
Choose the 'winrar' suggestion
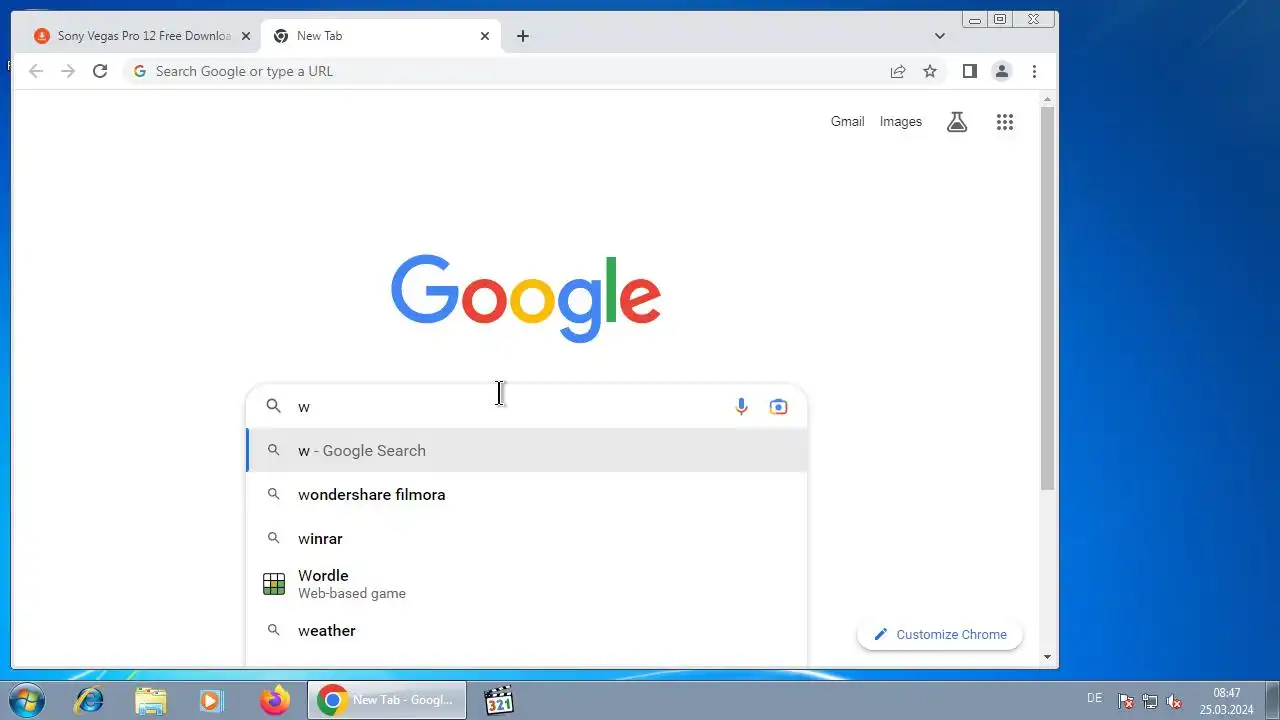tap(527, 538)
